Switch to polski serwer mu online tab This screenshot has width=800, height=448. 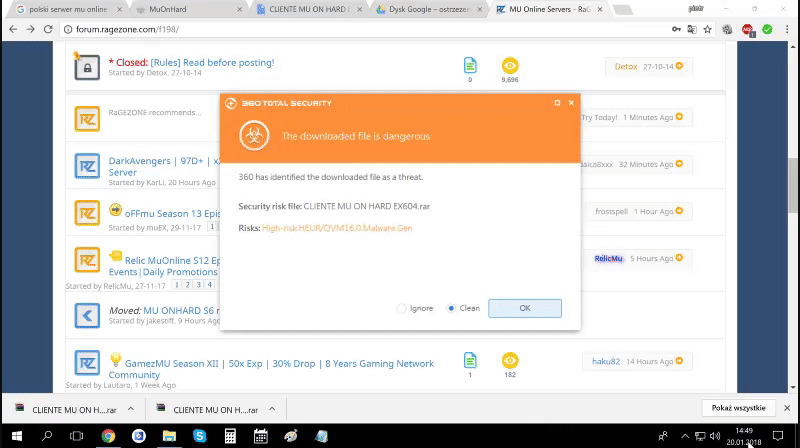68,9
